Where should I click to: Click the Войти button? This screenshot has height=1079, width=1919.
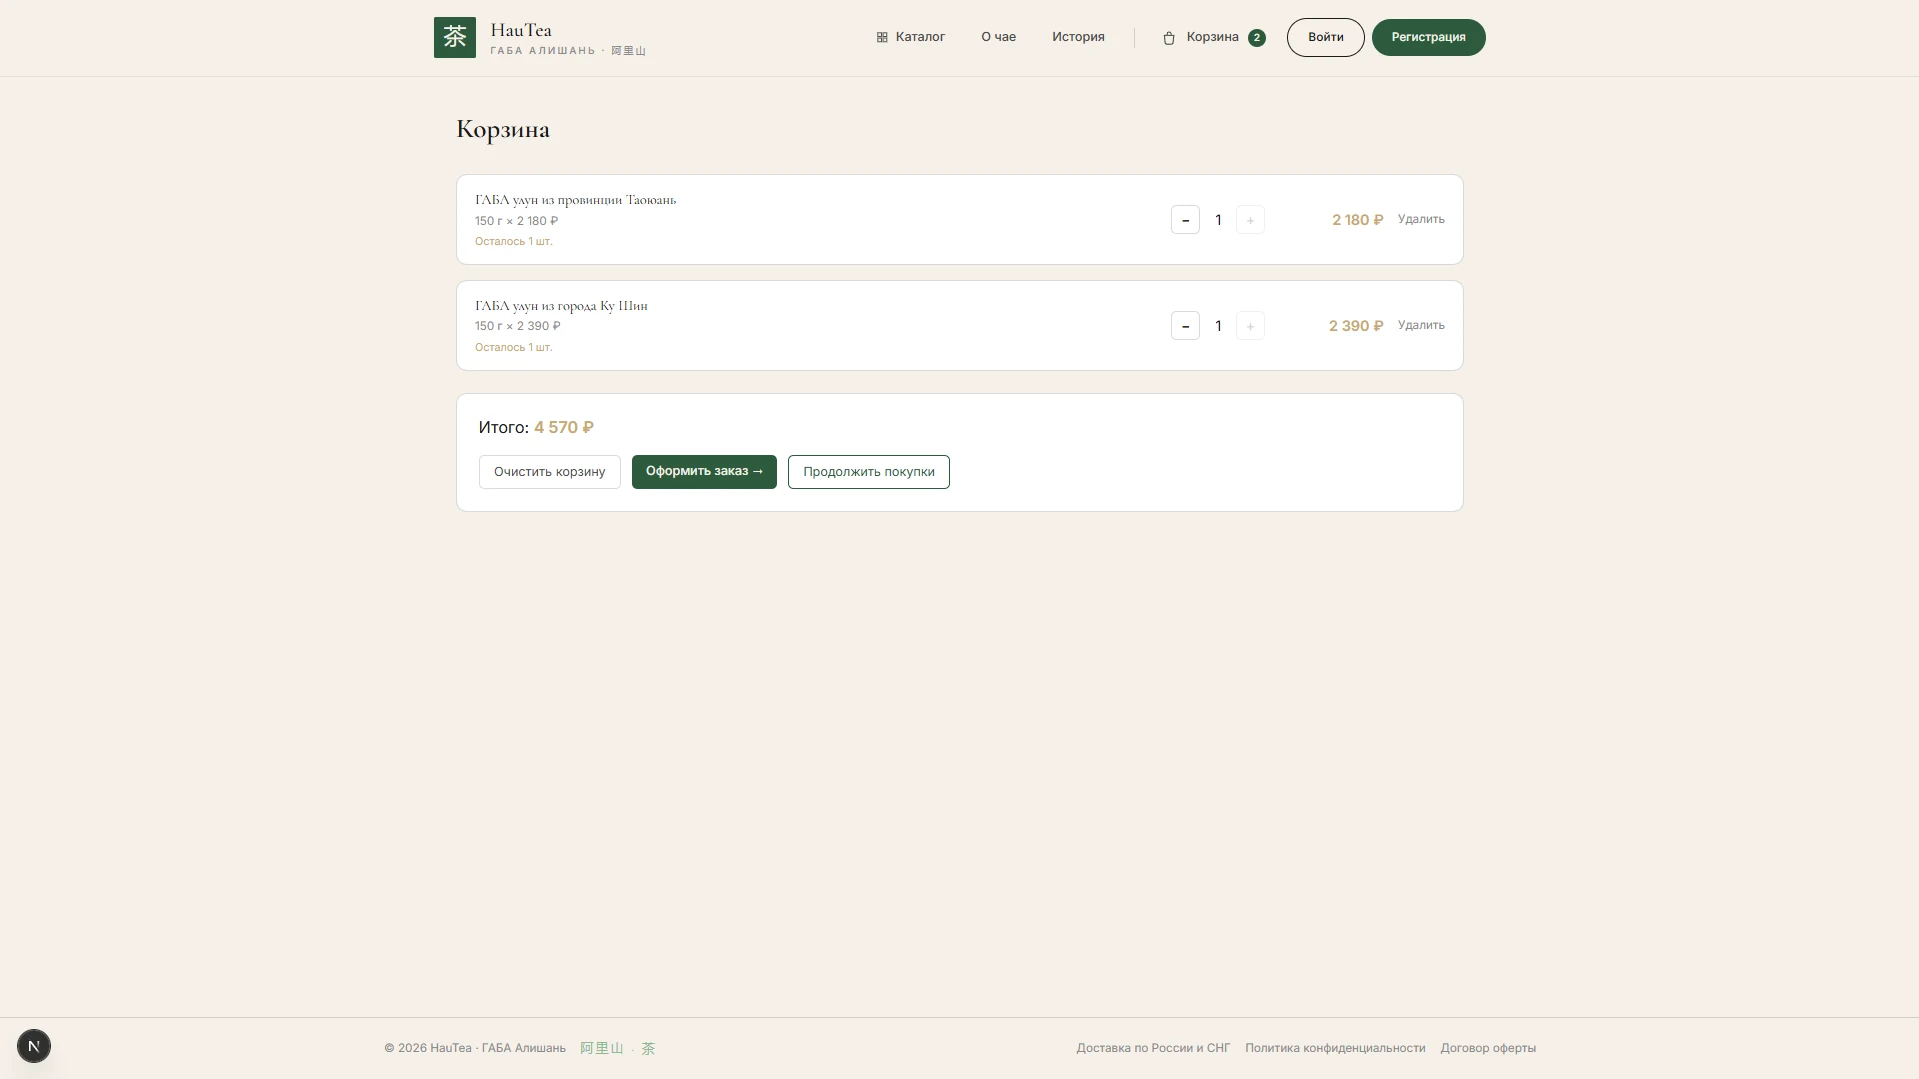point(1325,37)
